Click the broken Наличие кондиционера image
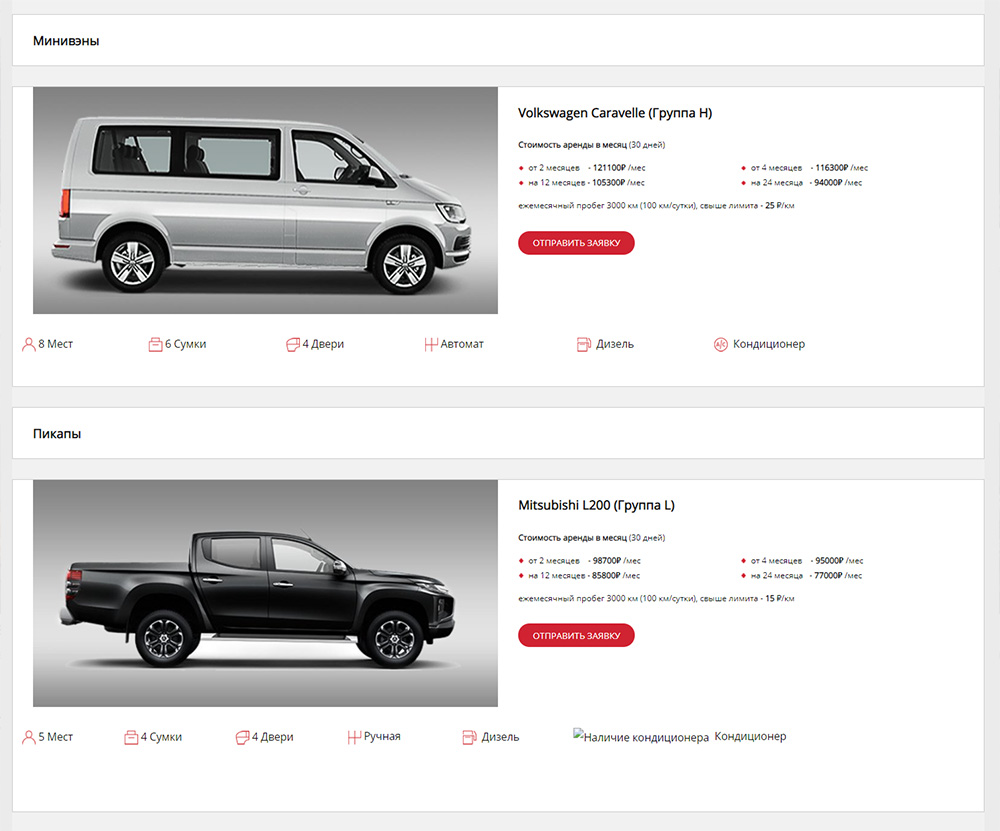Viewport: 1000px width, 831px height. click(x=641, y=737)
